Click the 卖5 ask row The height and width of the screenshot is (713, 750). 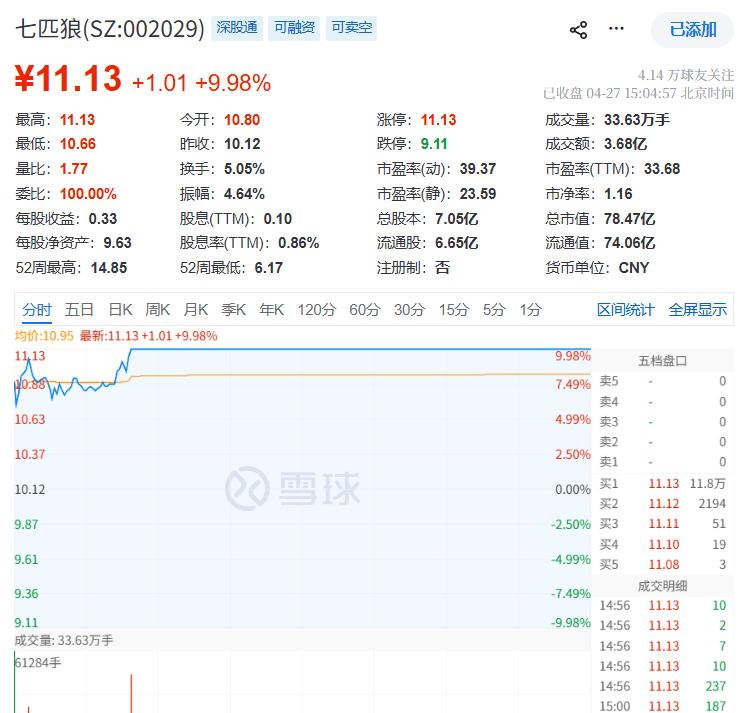[662, 381]
